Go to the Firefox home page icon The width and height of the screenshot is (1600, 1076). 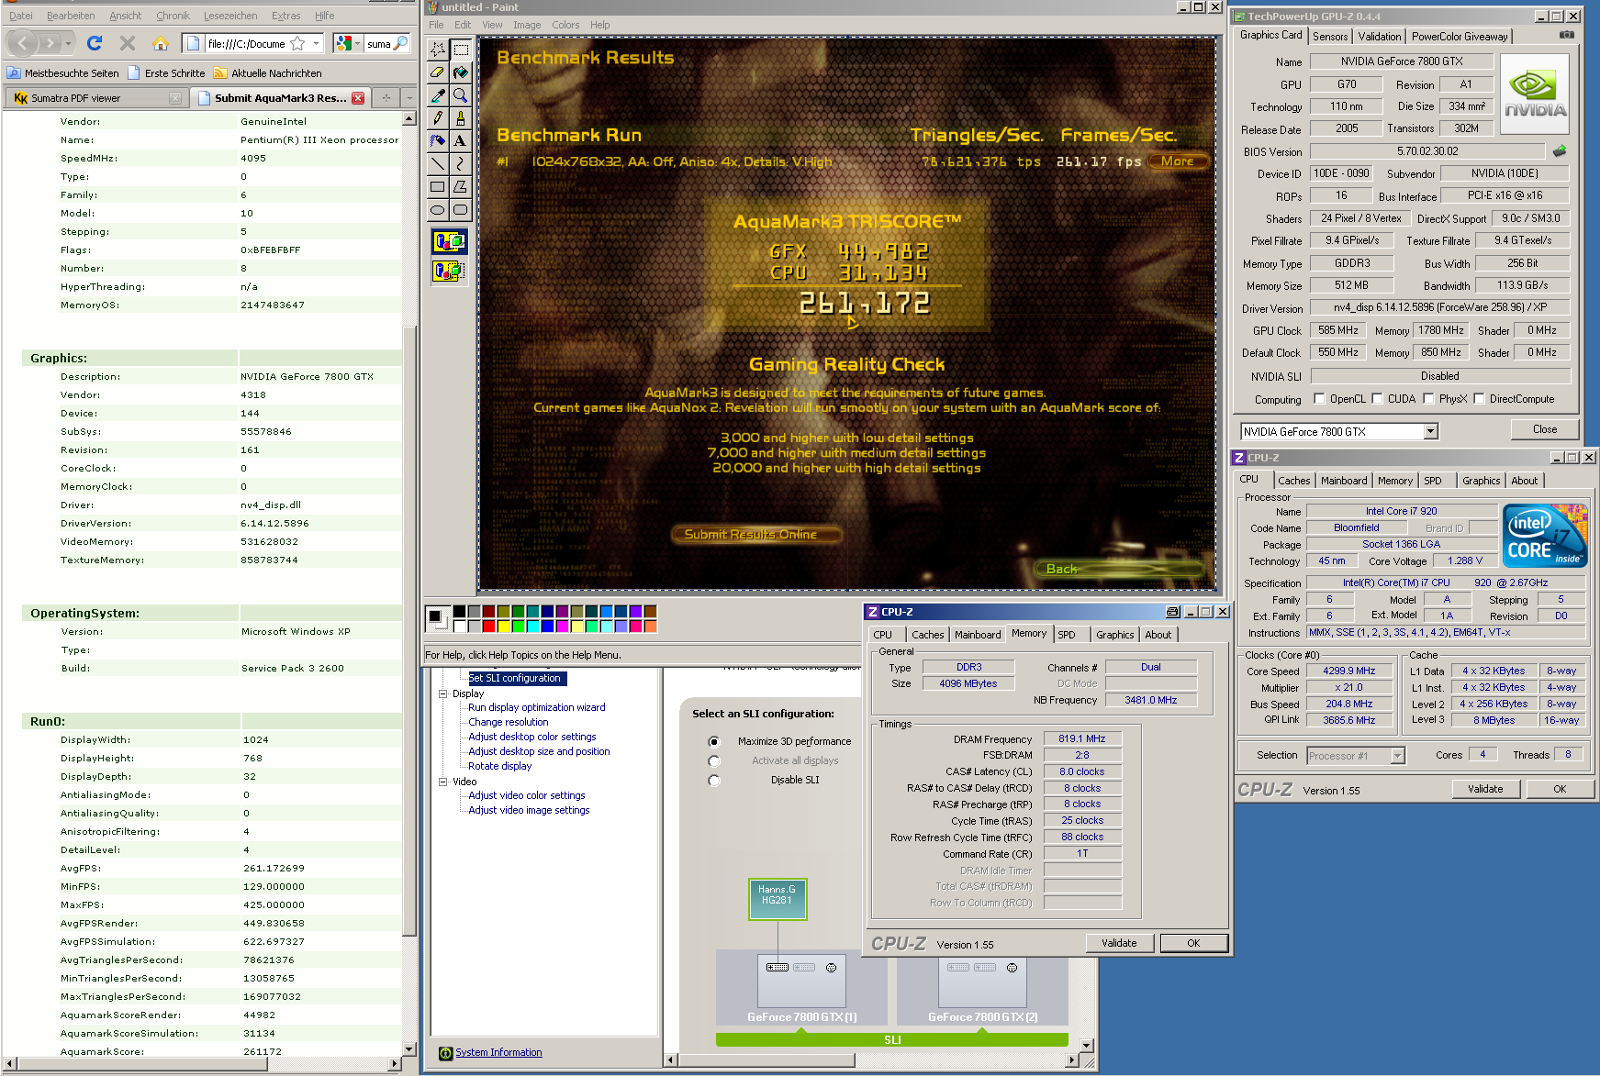[160, 43]
